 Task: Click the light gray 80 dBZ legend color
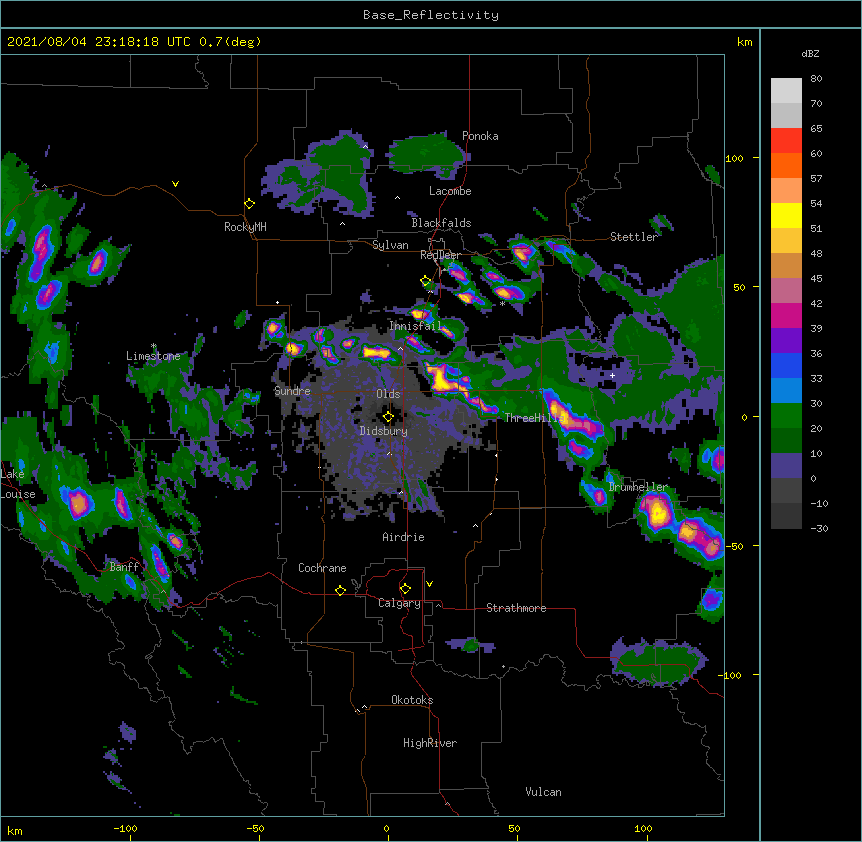[x=786, y=91]
